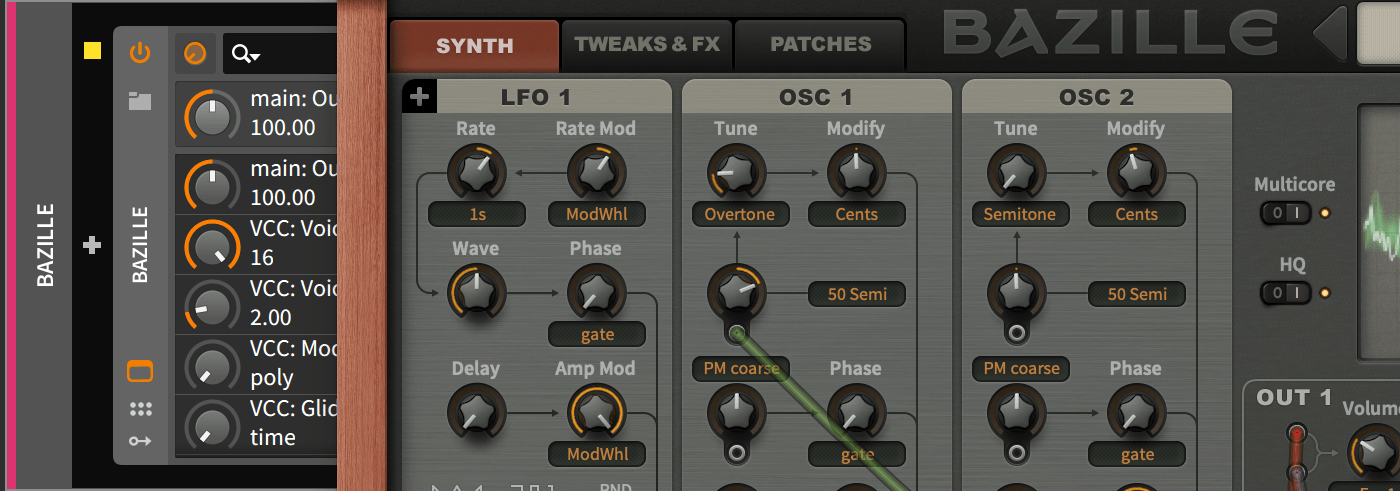Click the OSC 2 Tune knob
The image size is (1400, 491).
pos(1017,172)
